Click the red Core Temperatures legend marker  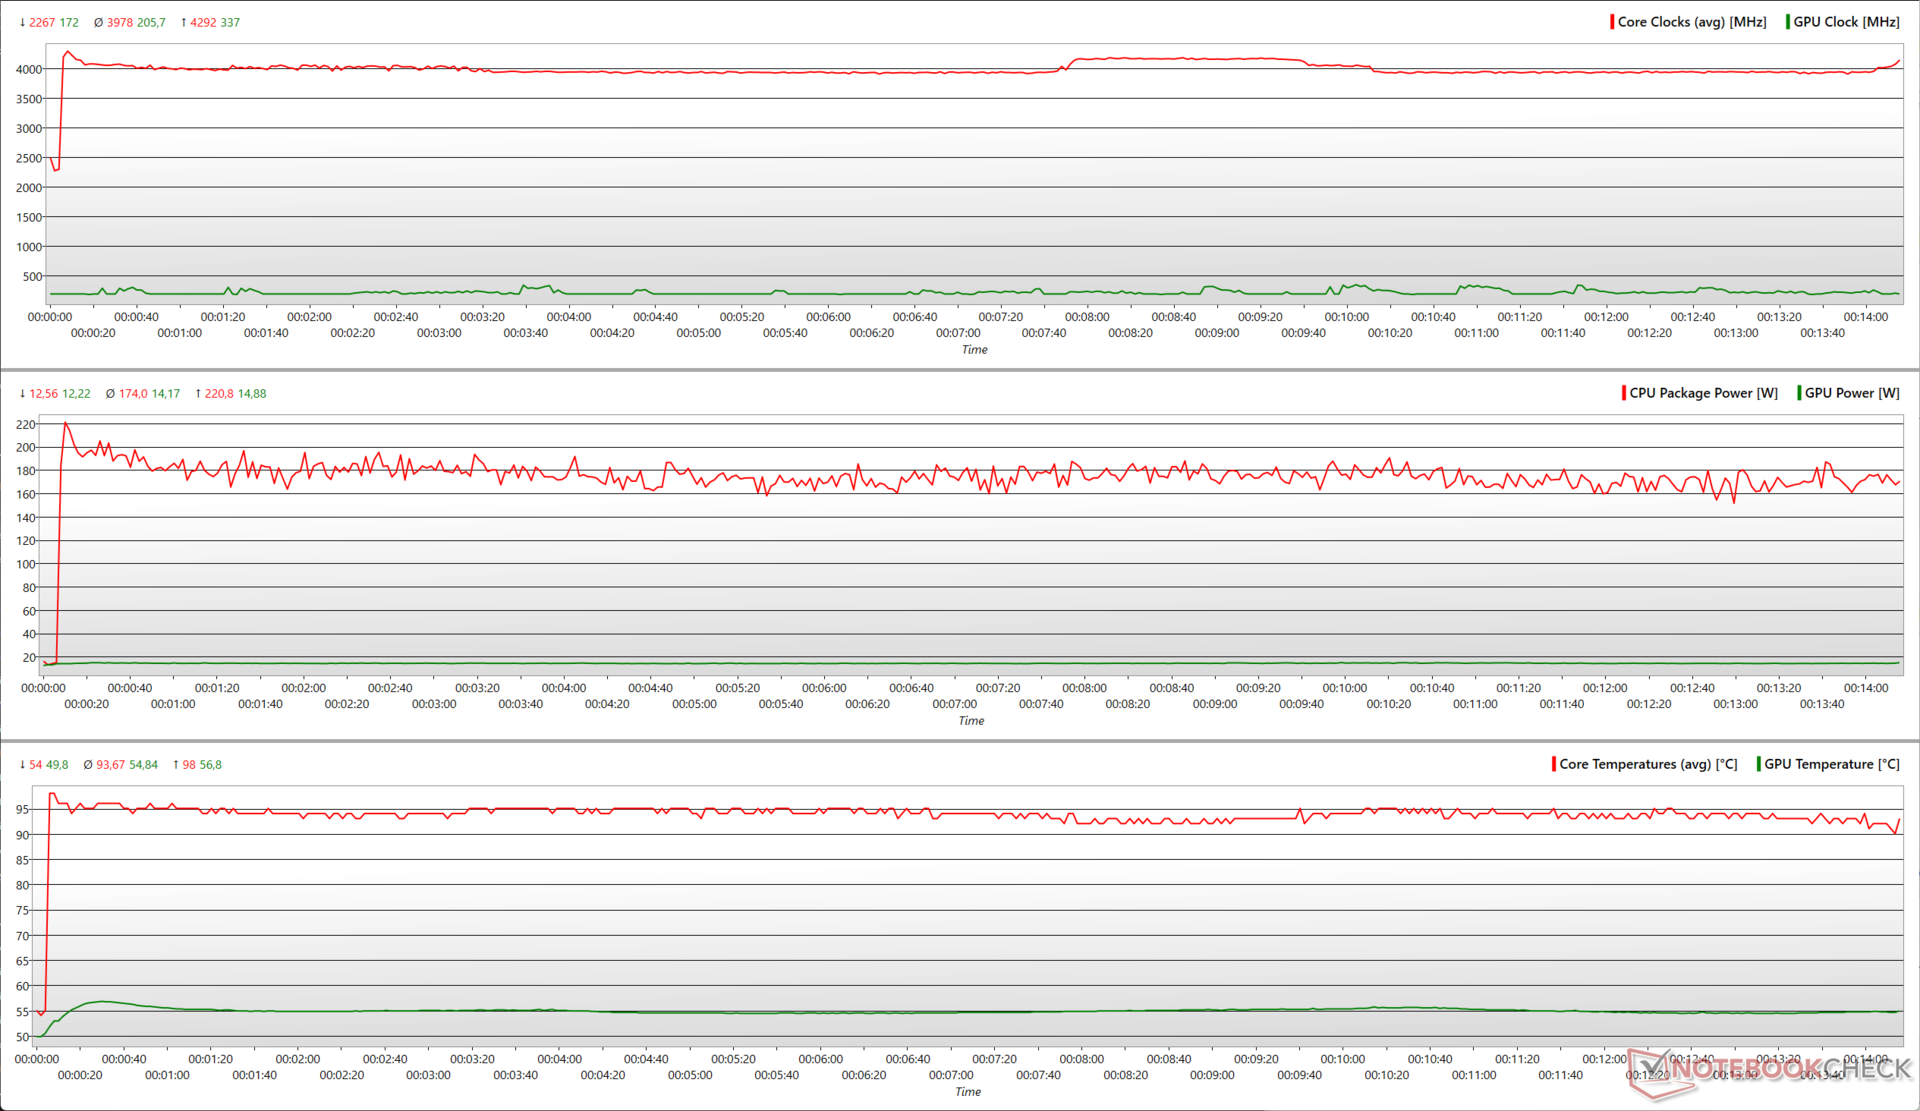(x=1554, y=764)
